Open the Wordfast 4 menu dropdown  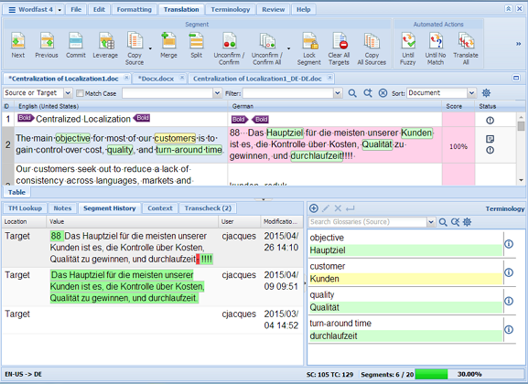(x=60, y=10)
